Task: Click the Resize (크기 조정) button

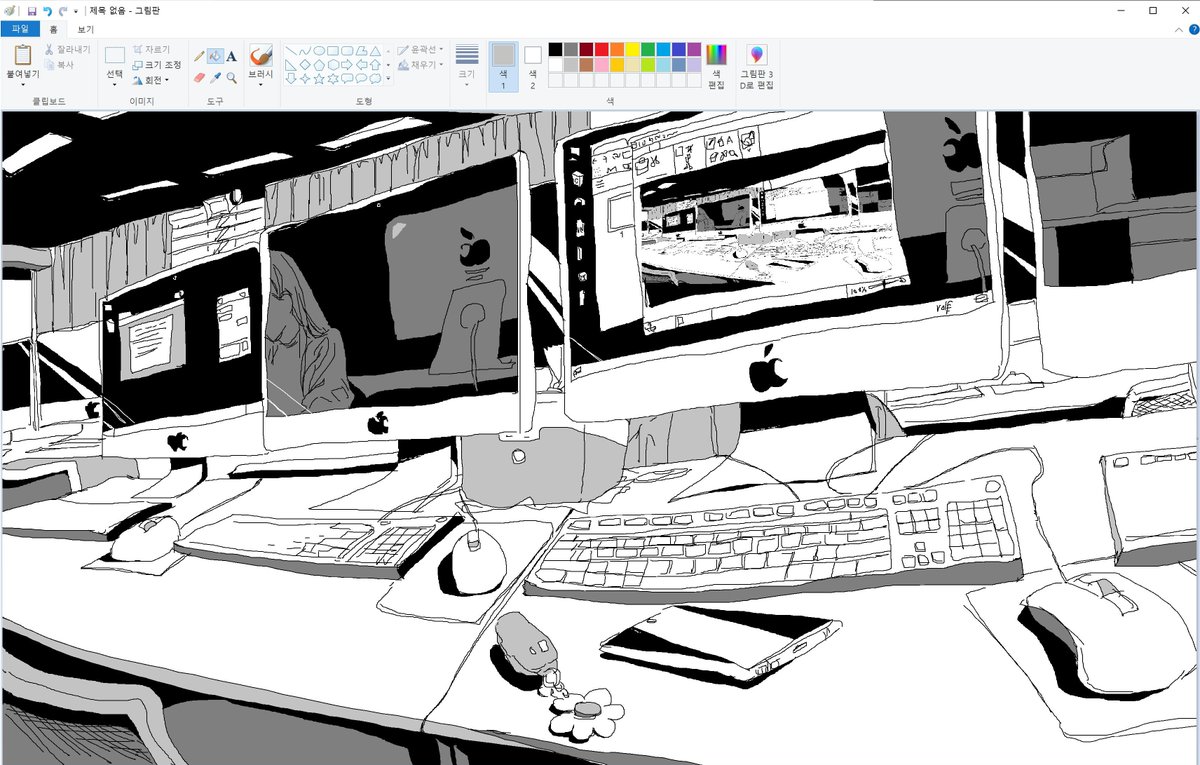Action: pos(157,64)
